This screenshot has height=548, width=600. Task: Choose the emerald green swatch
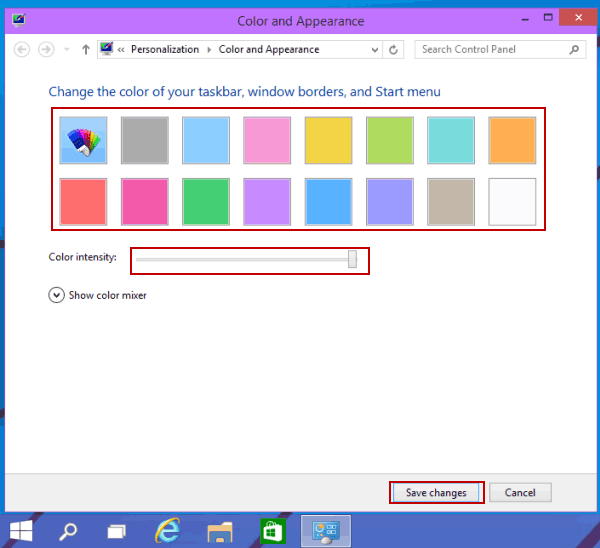[206, 202]
